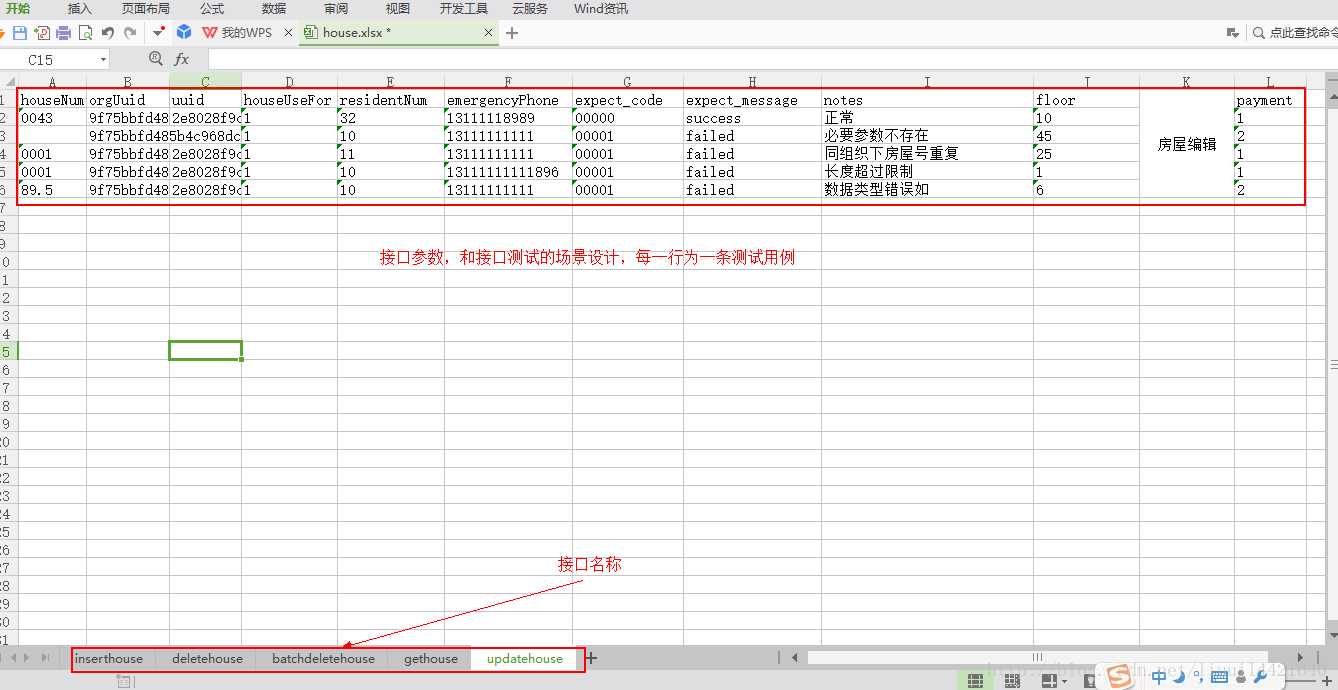Click the horizontal scrollbar right arrow
The height and width of the screenshot is (690, 1338).
[1300, 658]
